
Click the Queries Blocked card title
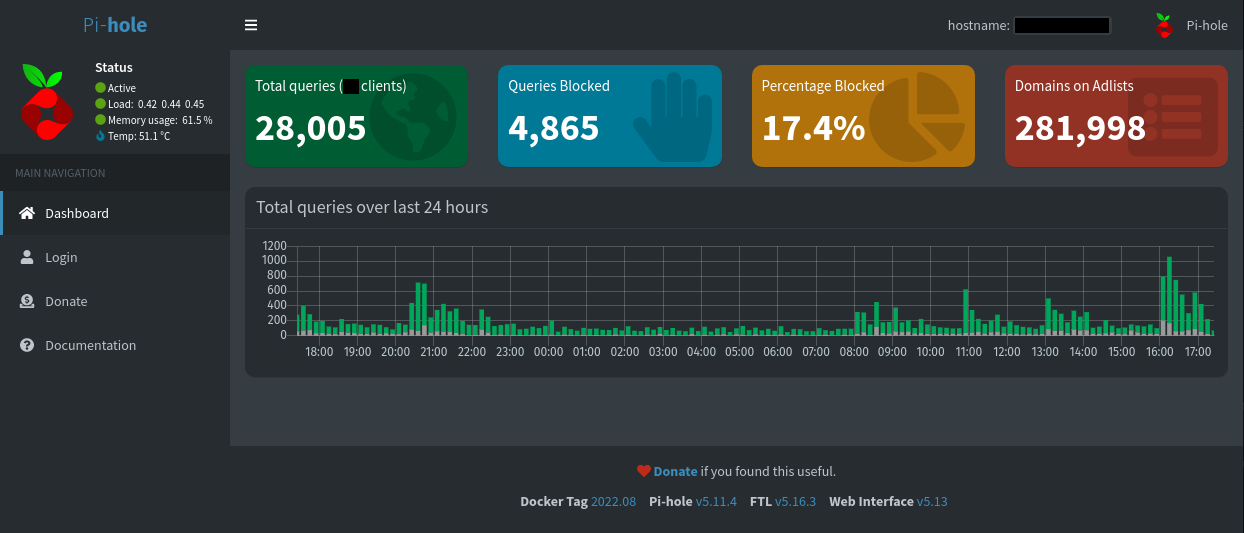(559, 86)
